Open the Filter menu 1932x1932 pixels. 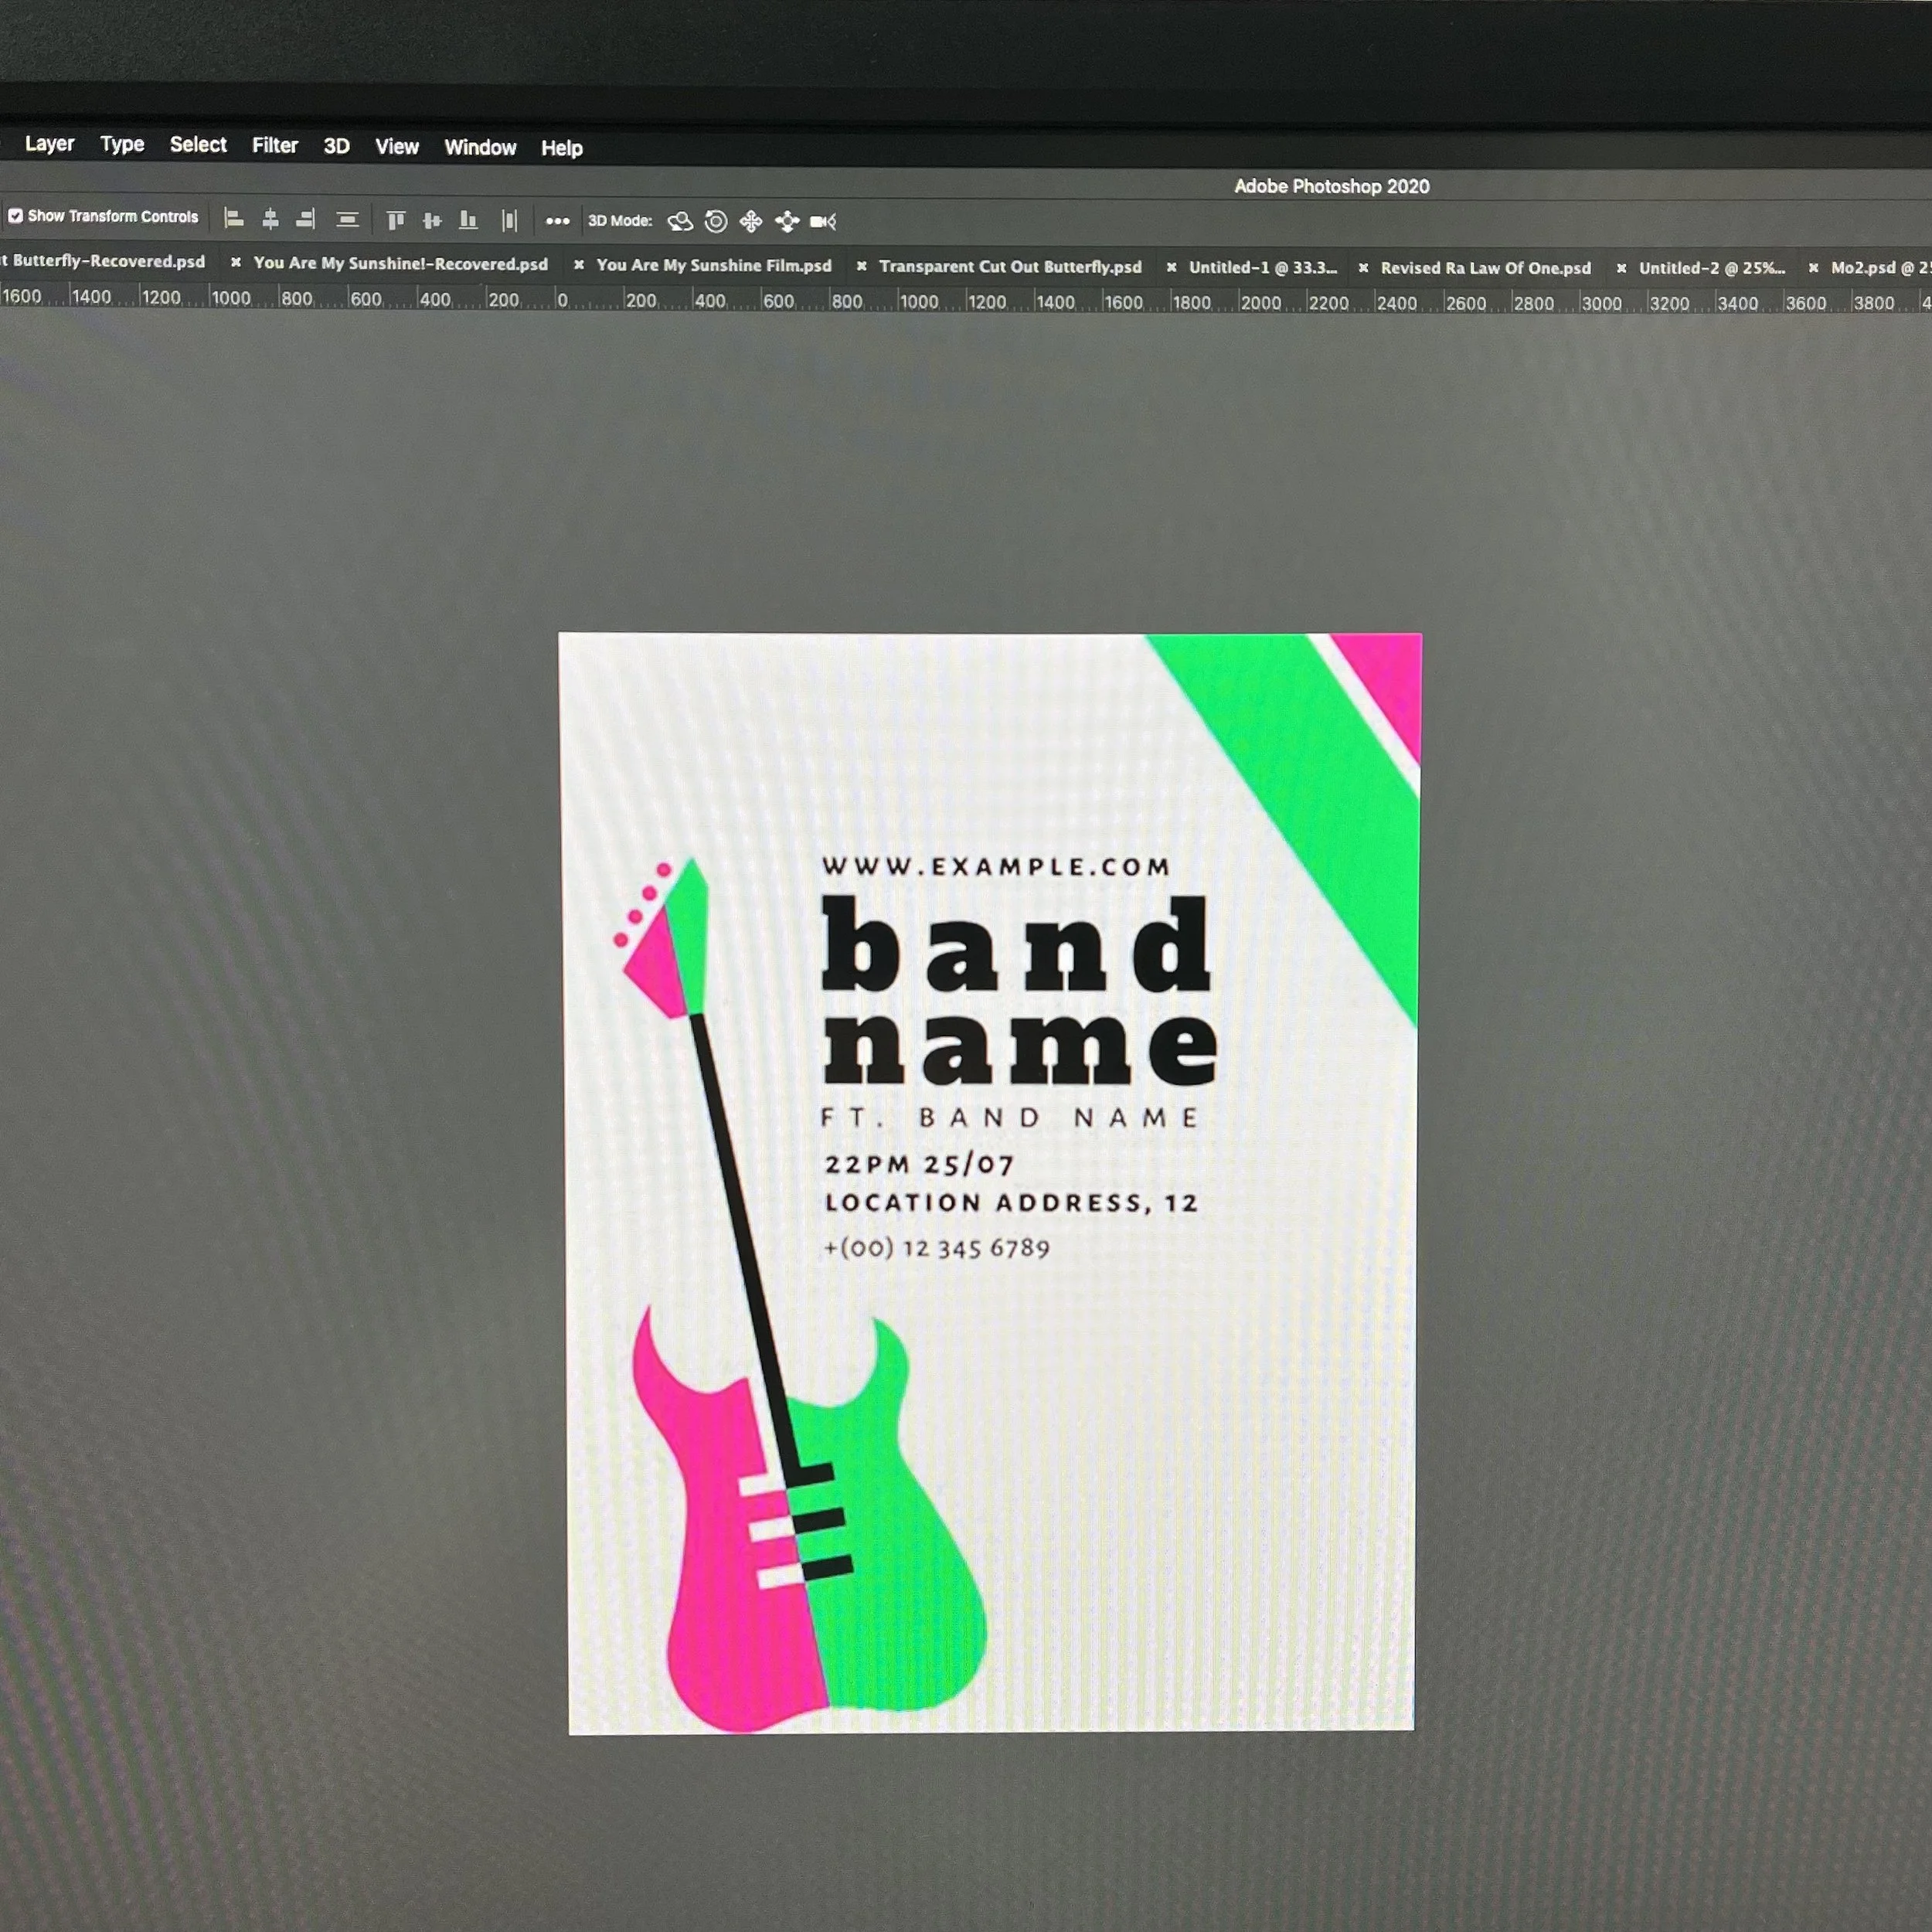point(275,146)
